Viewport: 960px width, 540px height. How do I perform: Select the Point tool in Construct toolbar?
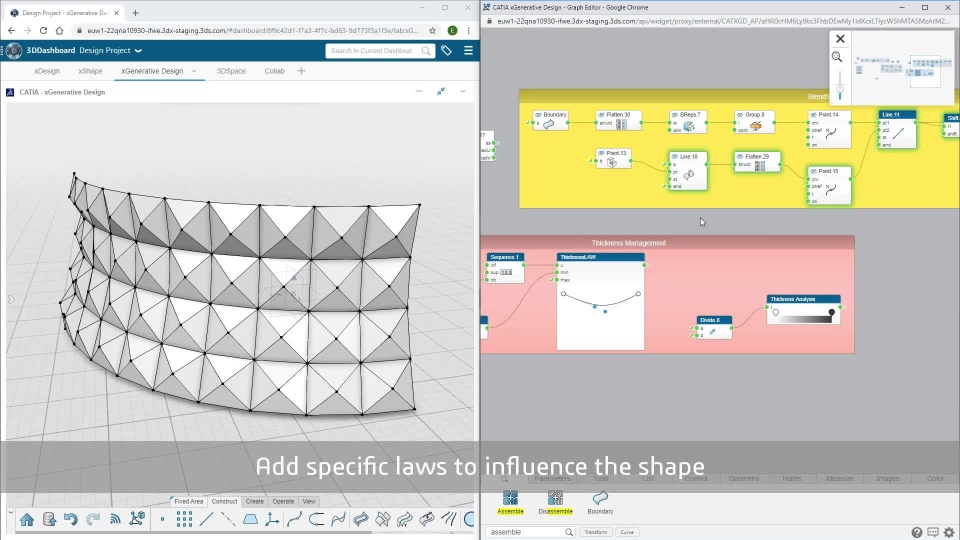[162, 520]
